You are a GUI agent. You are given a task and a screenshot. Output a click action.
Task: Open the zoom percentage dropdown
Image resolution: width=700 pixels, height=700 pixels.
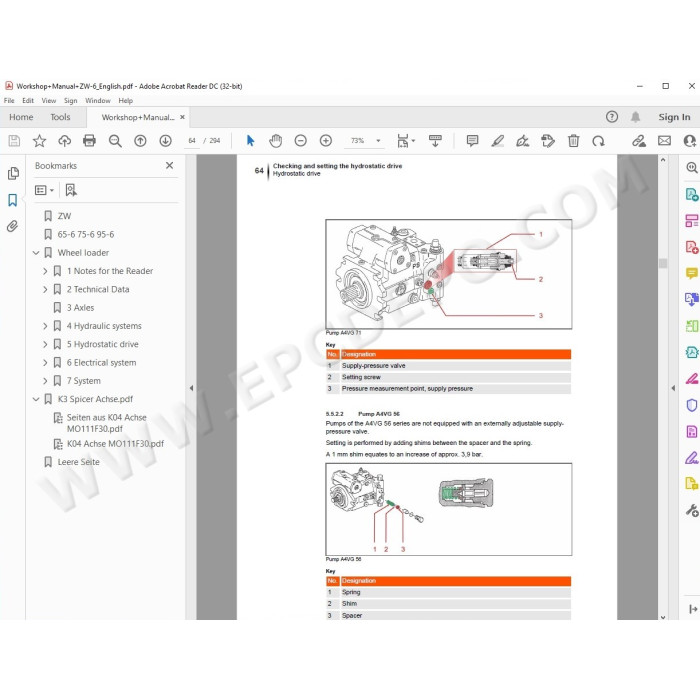(378, 141)
